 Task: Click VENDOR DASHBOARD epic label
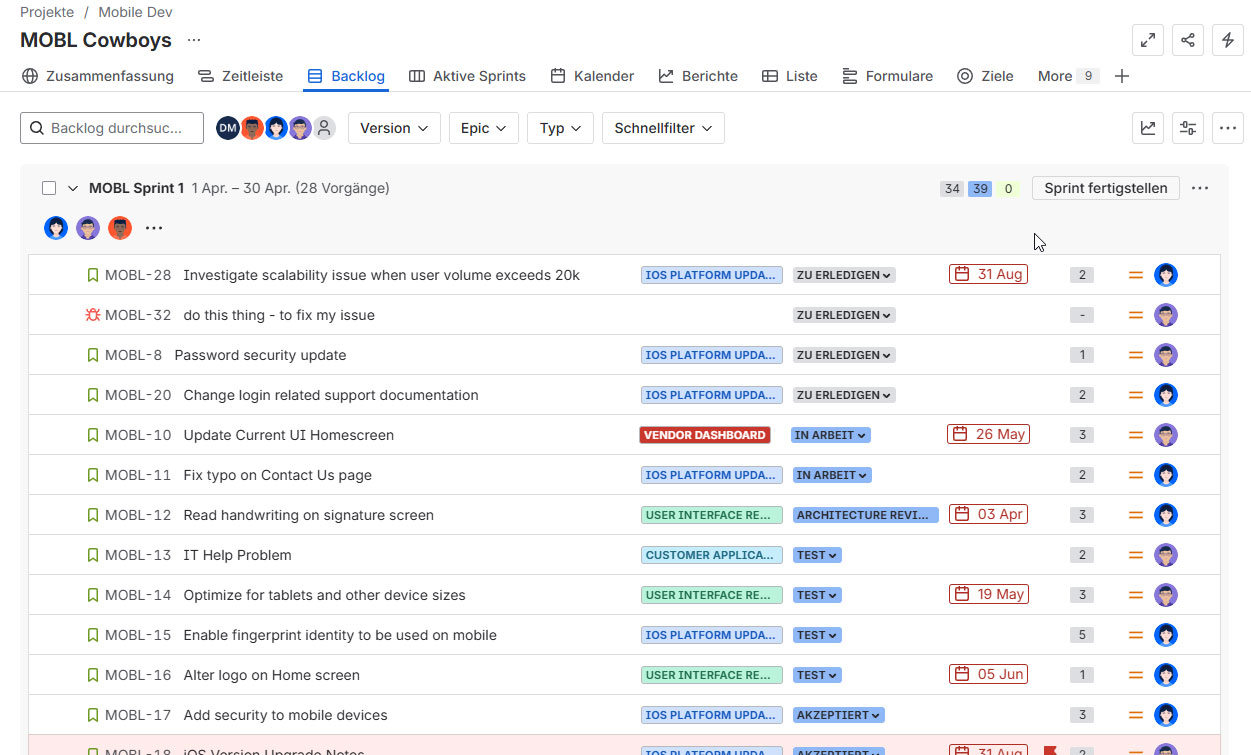705,435
